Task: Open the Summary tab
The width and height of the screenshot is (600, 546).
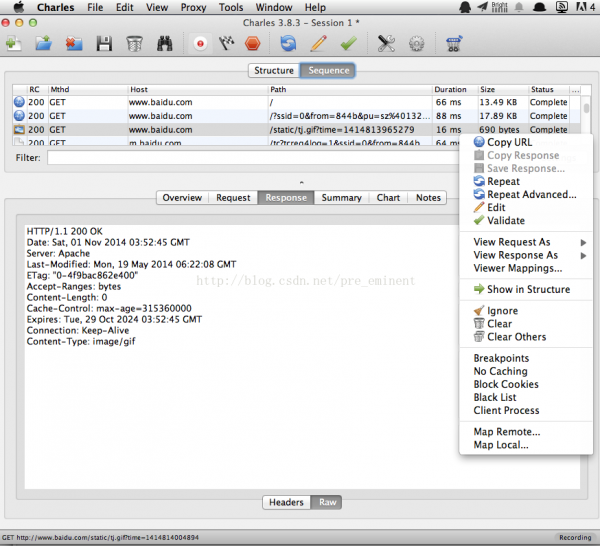Action: tap(341, 197)
